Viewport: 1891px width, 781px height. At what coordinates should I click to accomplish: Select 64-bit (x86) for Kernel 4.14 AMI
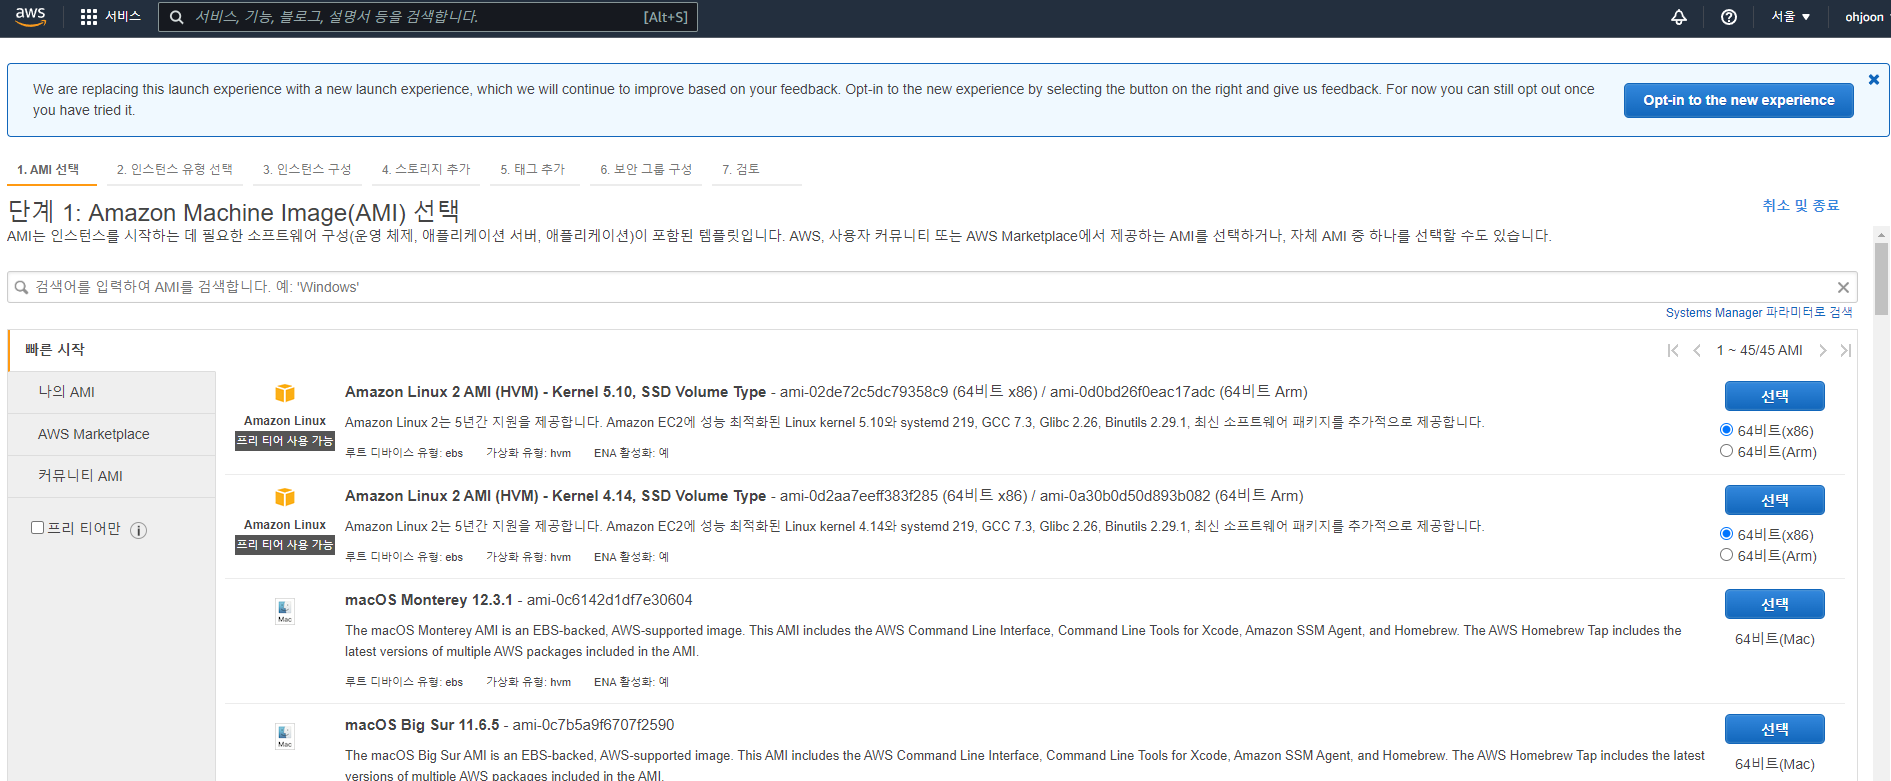1726,534
